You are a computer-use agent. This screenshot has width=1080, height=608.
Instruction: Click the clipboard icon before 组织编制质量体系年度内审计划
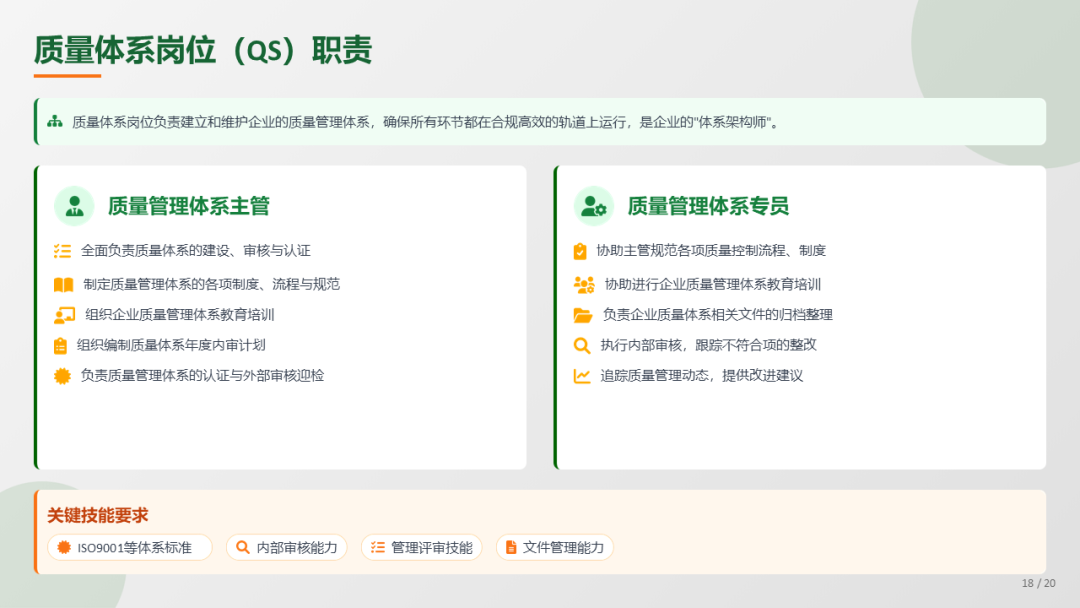pos(60,346)
